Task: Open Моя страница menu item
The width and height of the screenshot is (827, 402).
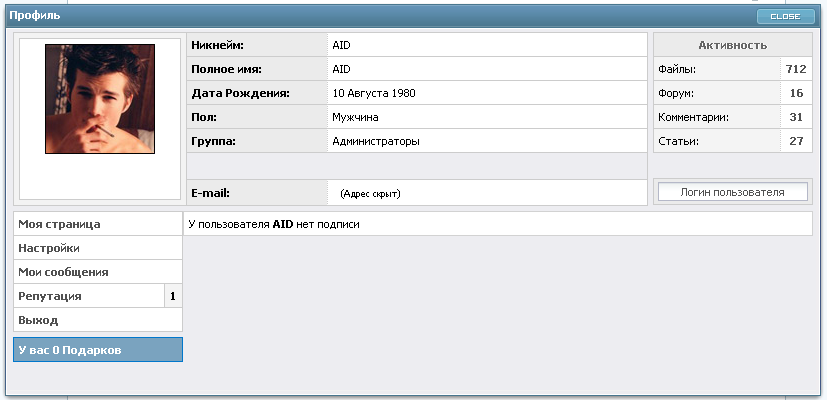Action: [x=98, y=224]
